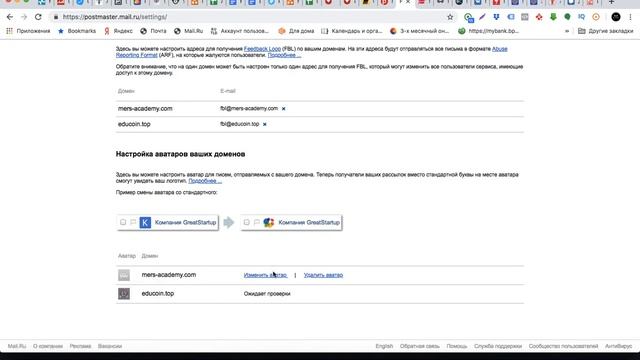This screenshot has width=640, height=360.
Task: Open the red extension icon in toolbar
Action: click(x=539, y=17)
